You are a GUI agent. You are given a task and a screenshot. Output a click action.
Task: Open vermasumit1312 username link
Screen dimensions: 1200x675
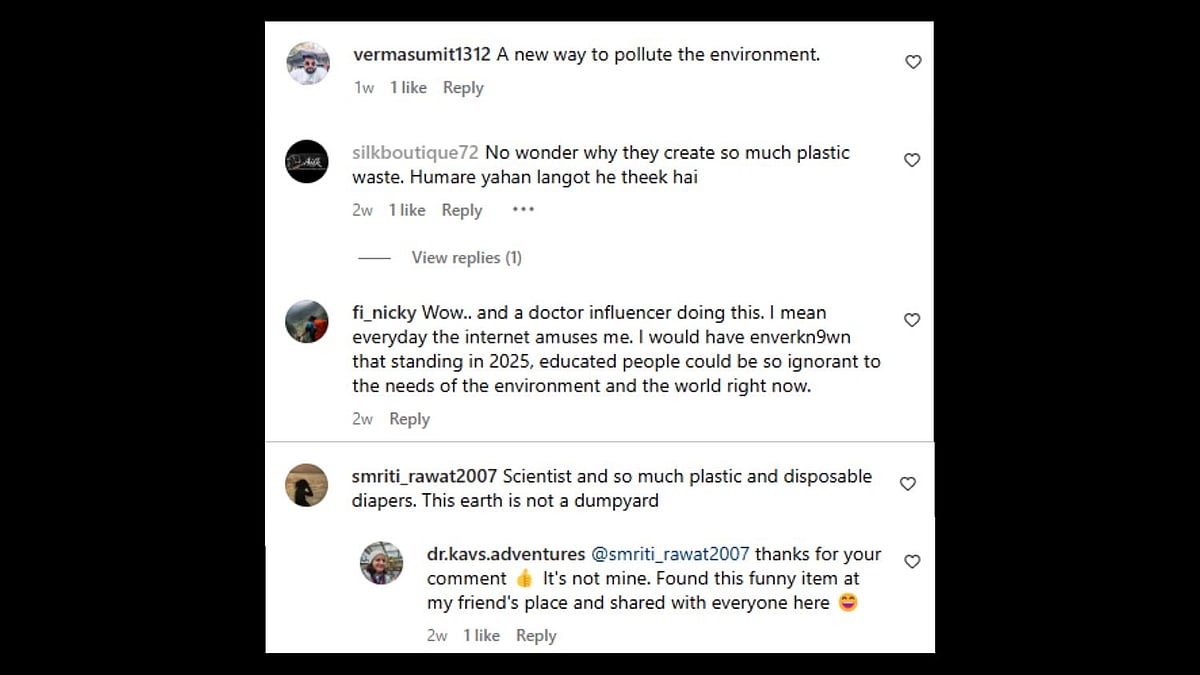click(x=421, y=55)
